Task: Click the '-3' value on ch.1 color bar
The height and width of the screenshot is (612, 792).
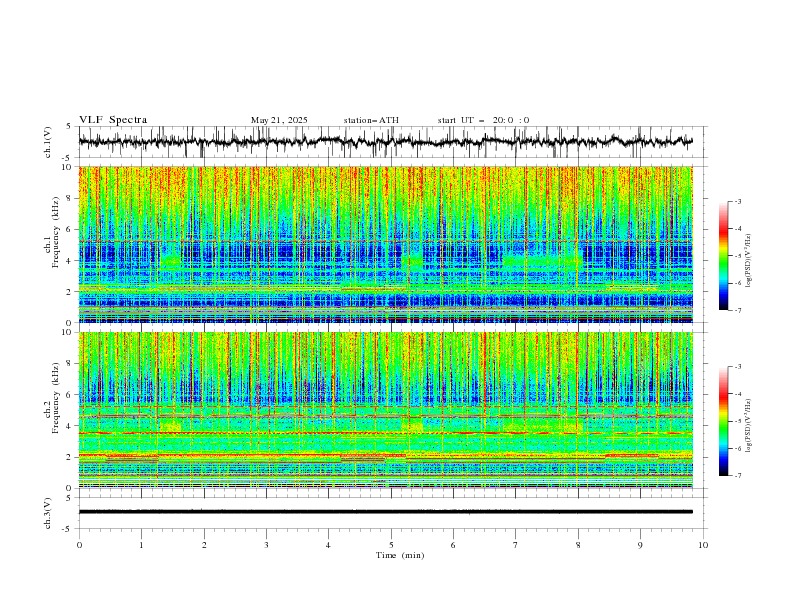Action: pyautogui.click(x=737, y=201)
